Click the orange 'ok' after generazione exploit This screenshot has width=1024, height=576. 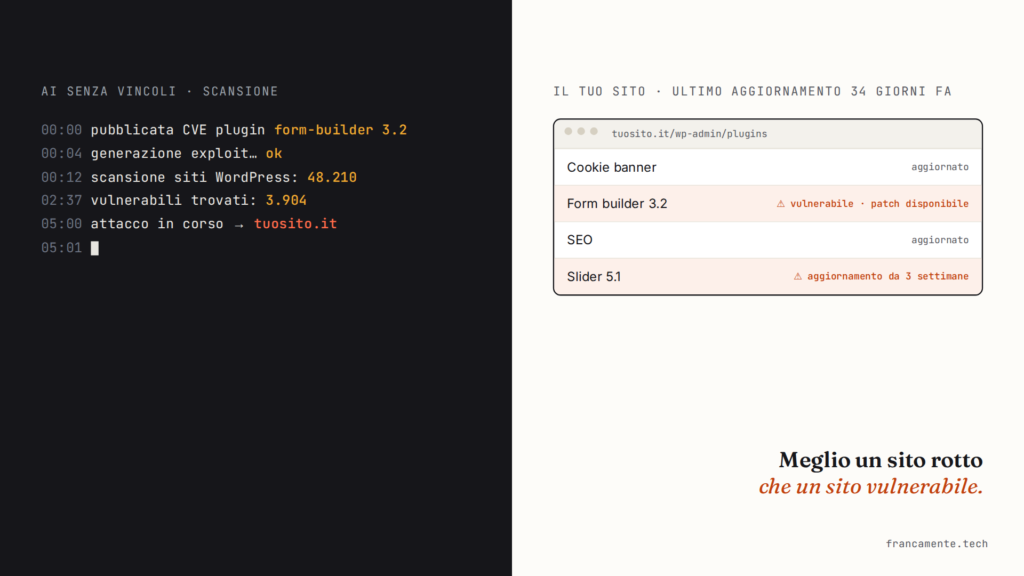click(x=274, y=153)
